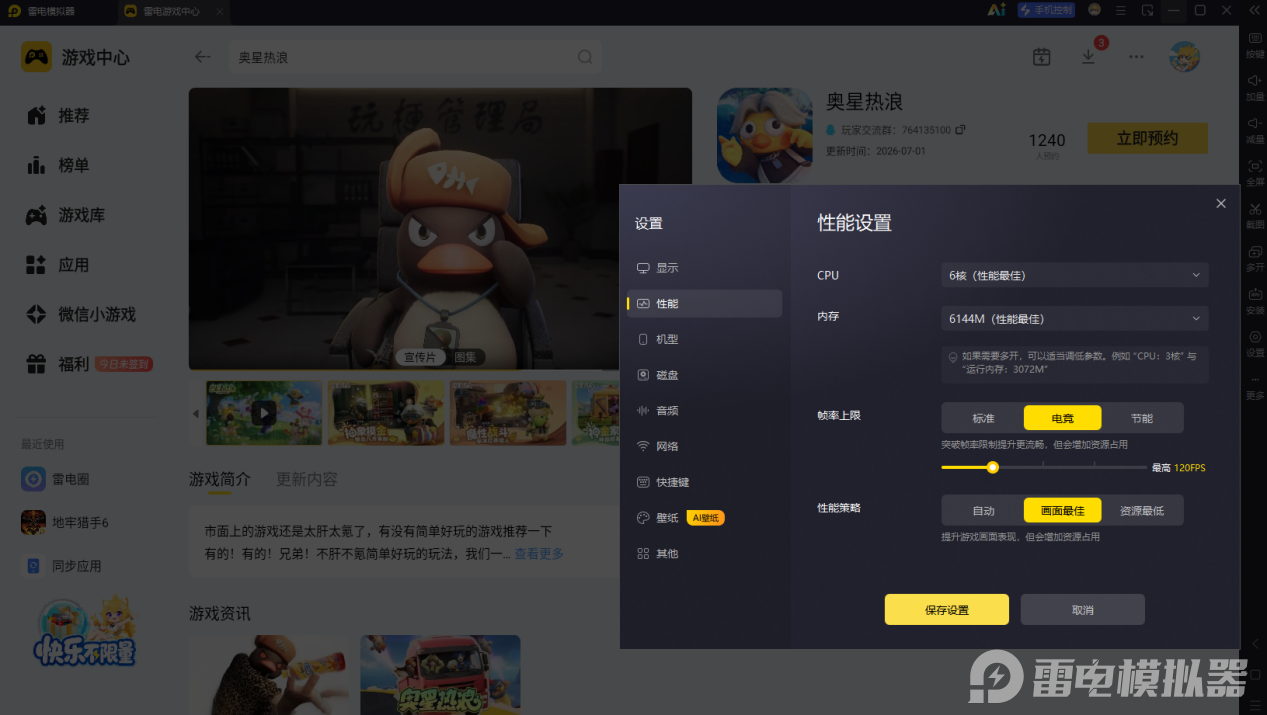Switch to the 更新内容 tab
Viewport: 1267px width, 715px height.
pos(307,479)
